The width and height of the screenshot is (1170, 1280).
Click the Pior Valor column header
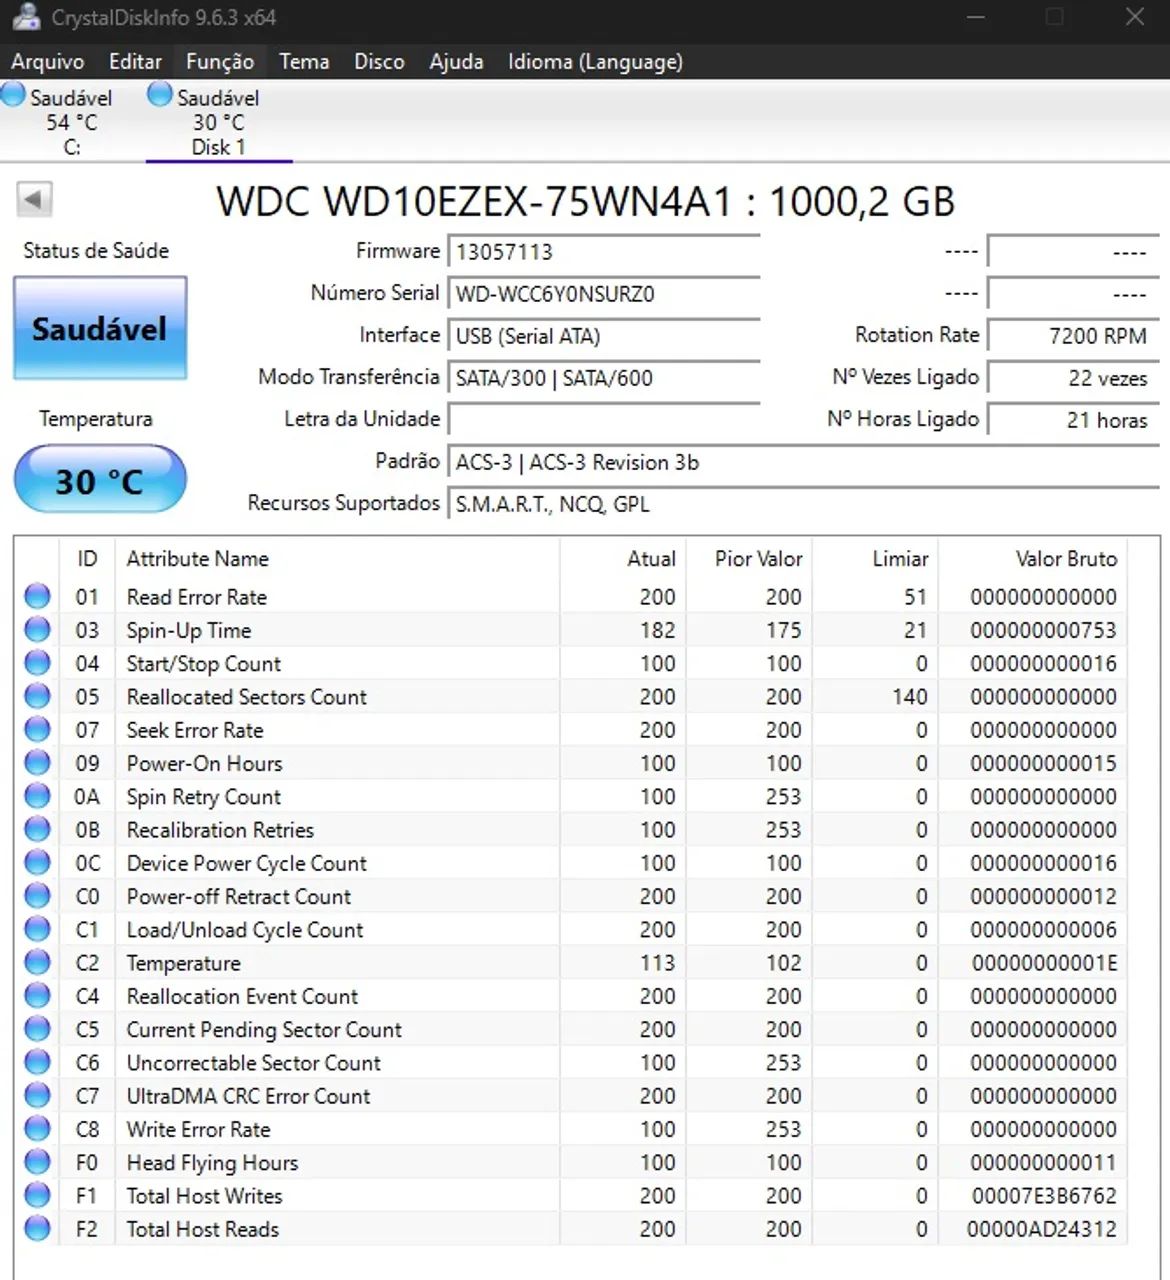point(749,559)
